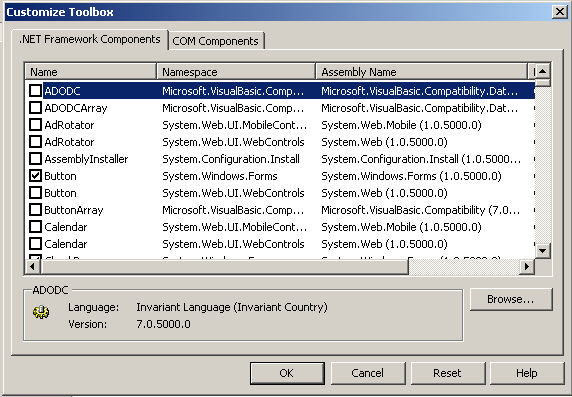The height and width of the screenshot is (397, 572).
Task: Check the System.Web.UI.WebControls Button checkbox
Action: pyautogui.click(x=35, y=193)
